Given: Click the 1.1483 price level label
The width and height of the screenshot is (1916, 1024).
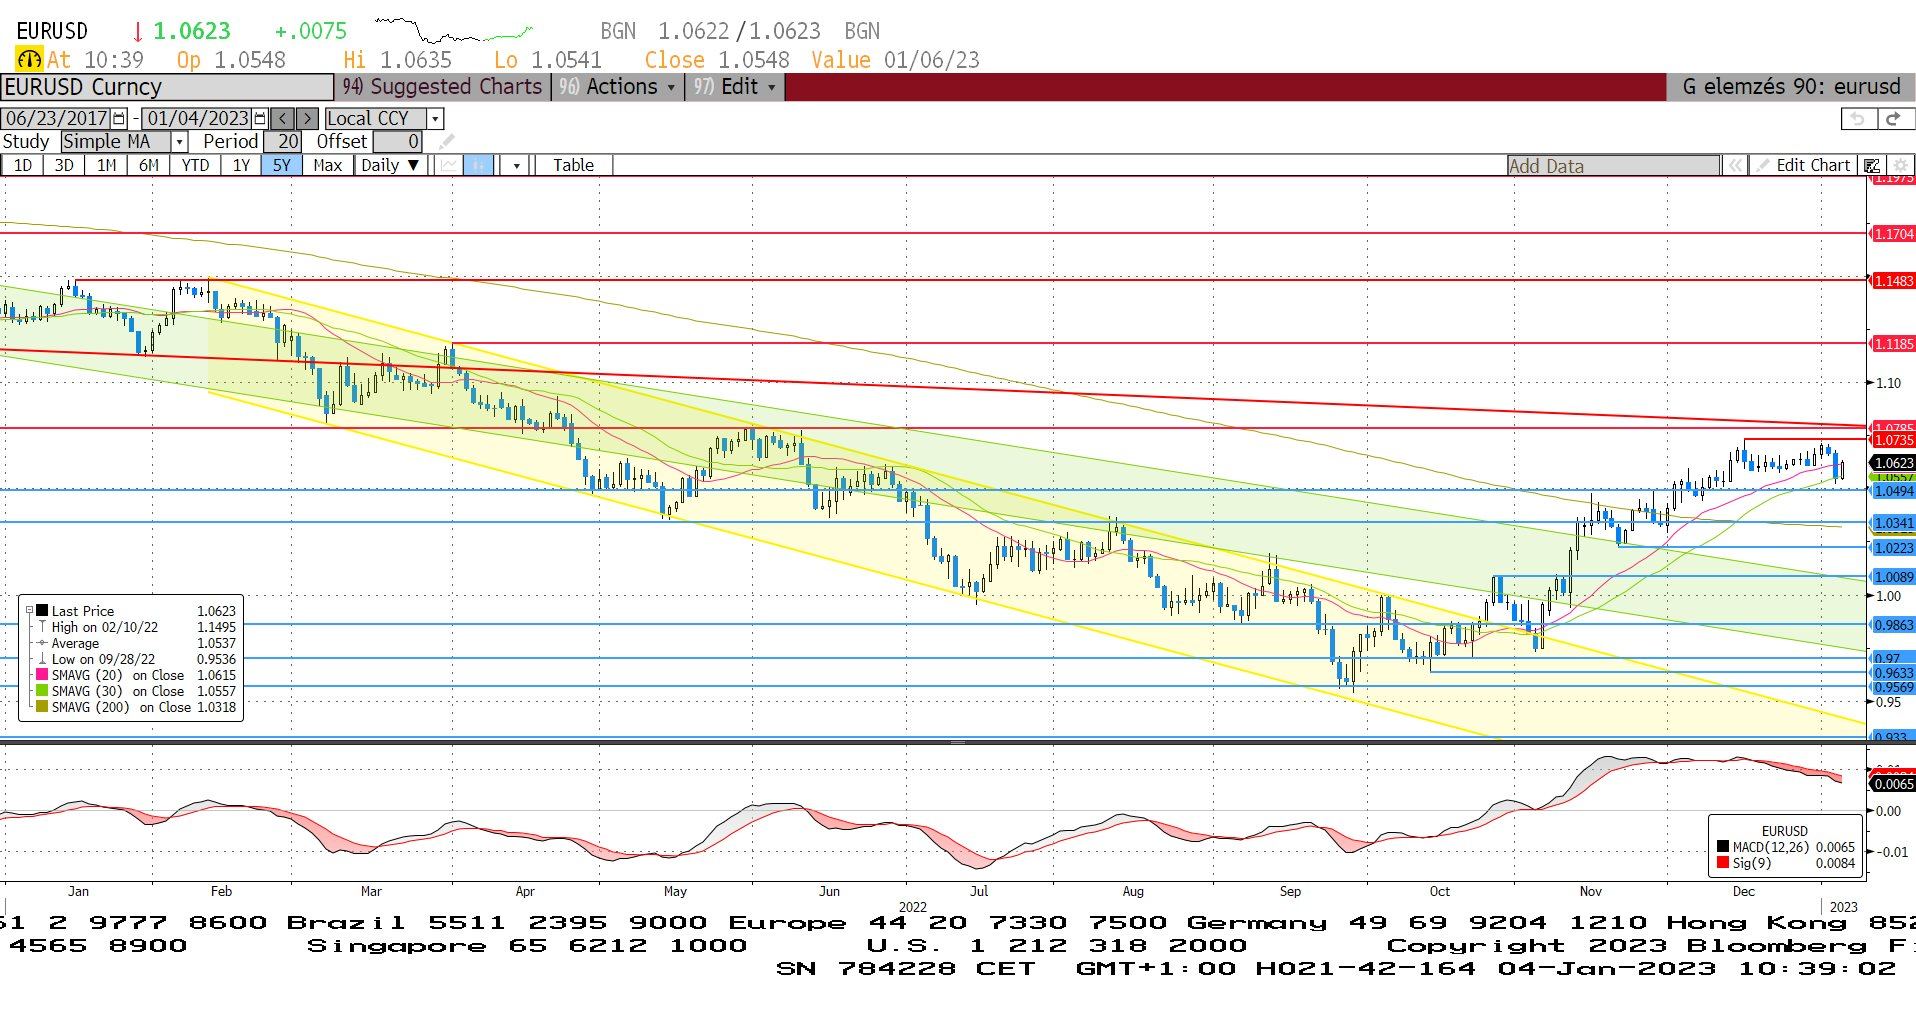Looking at the screenshot, I should point(1893,281).
